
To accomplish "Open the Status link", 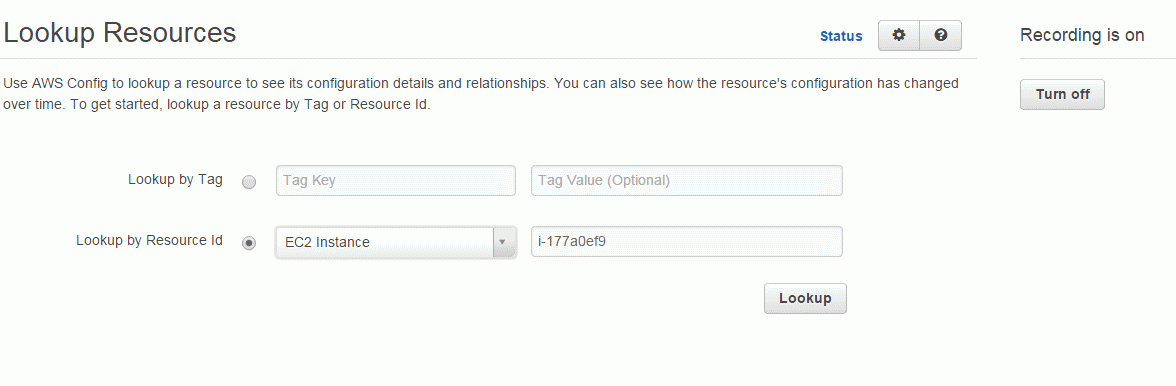I will [x=841, y=36].
